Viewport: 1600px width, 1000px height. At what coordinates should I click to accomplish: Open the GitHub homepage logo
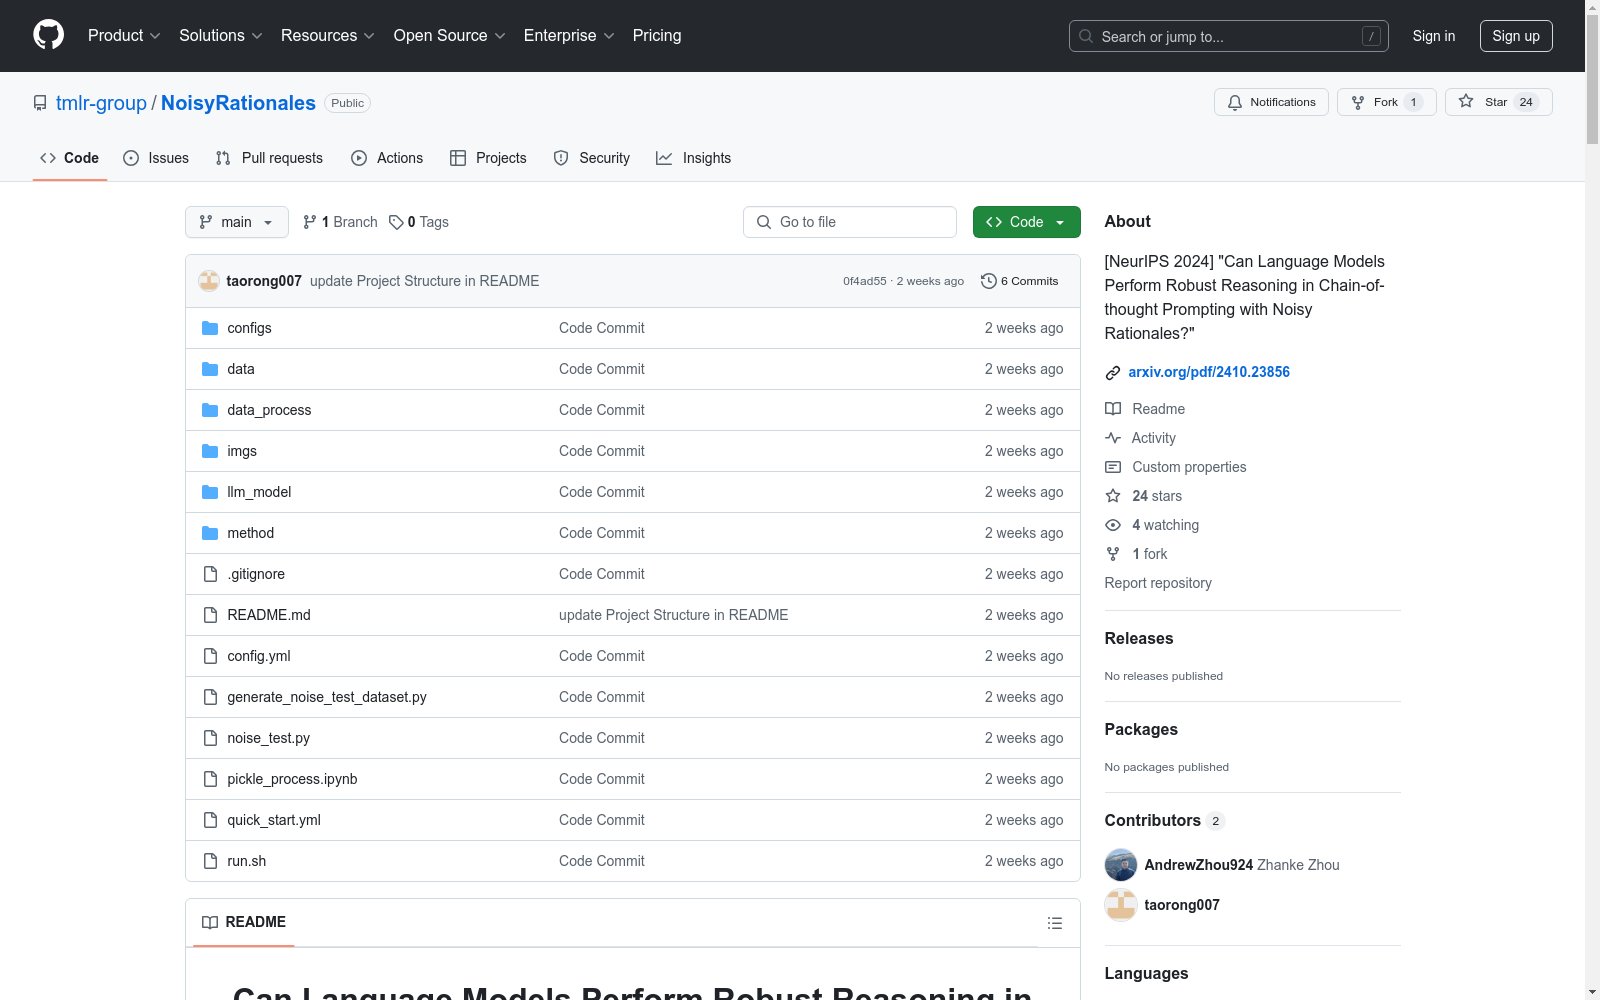pos(48,35)
